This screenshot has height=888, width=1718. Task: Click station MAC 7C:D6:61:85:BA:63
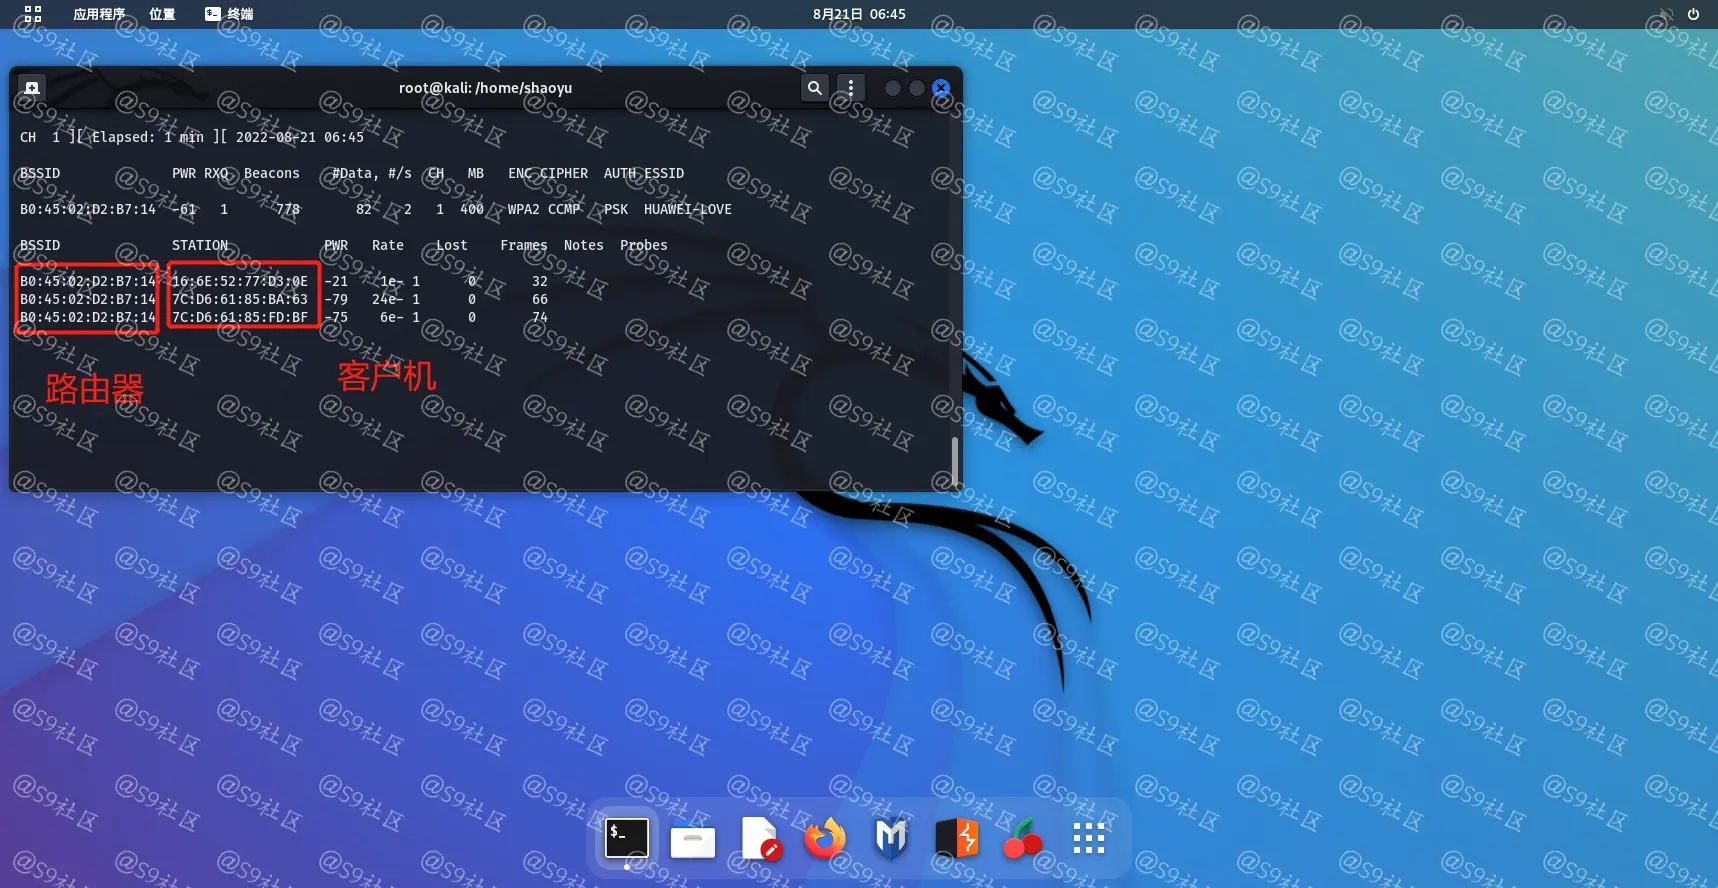[x=240, y=299]
